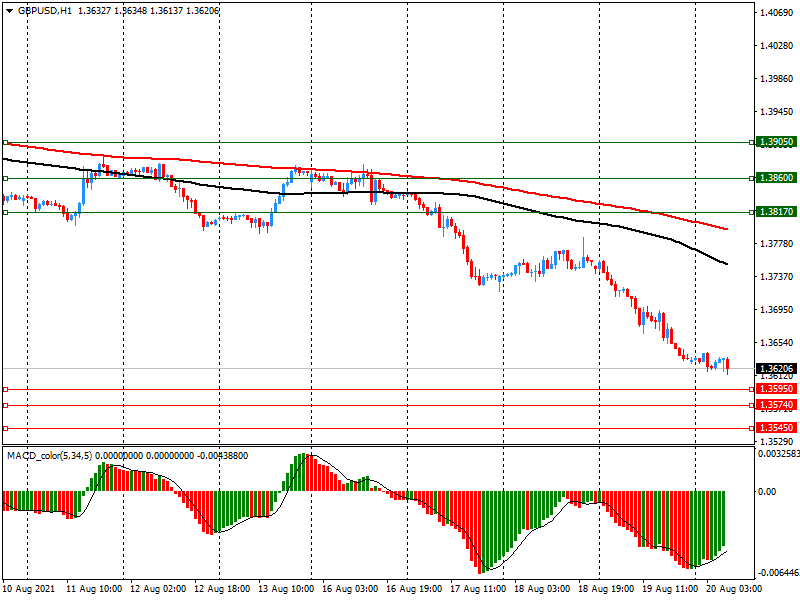Select right anchor square of the 1.38170 line
The height and width of the screenshot is (600, 800).
point(752,212)
